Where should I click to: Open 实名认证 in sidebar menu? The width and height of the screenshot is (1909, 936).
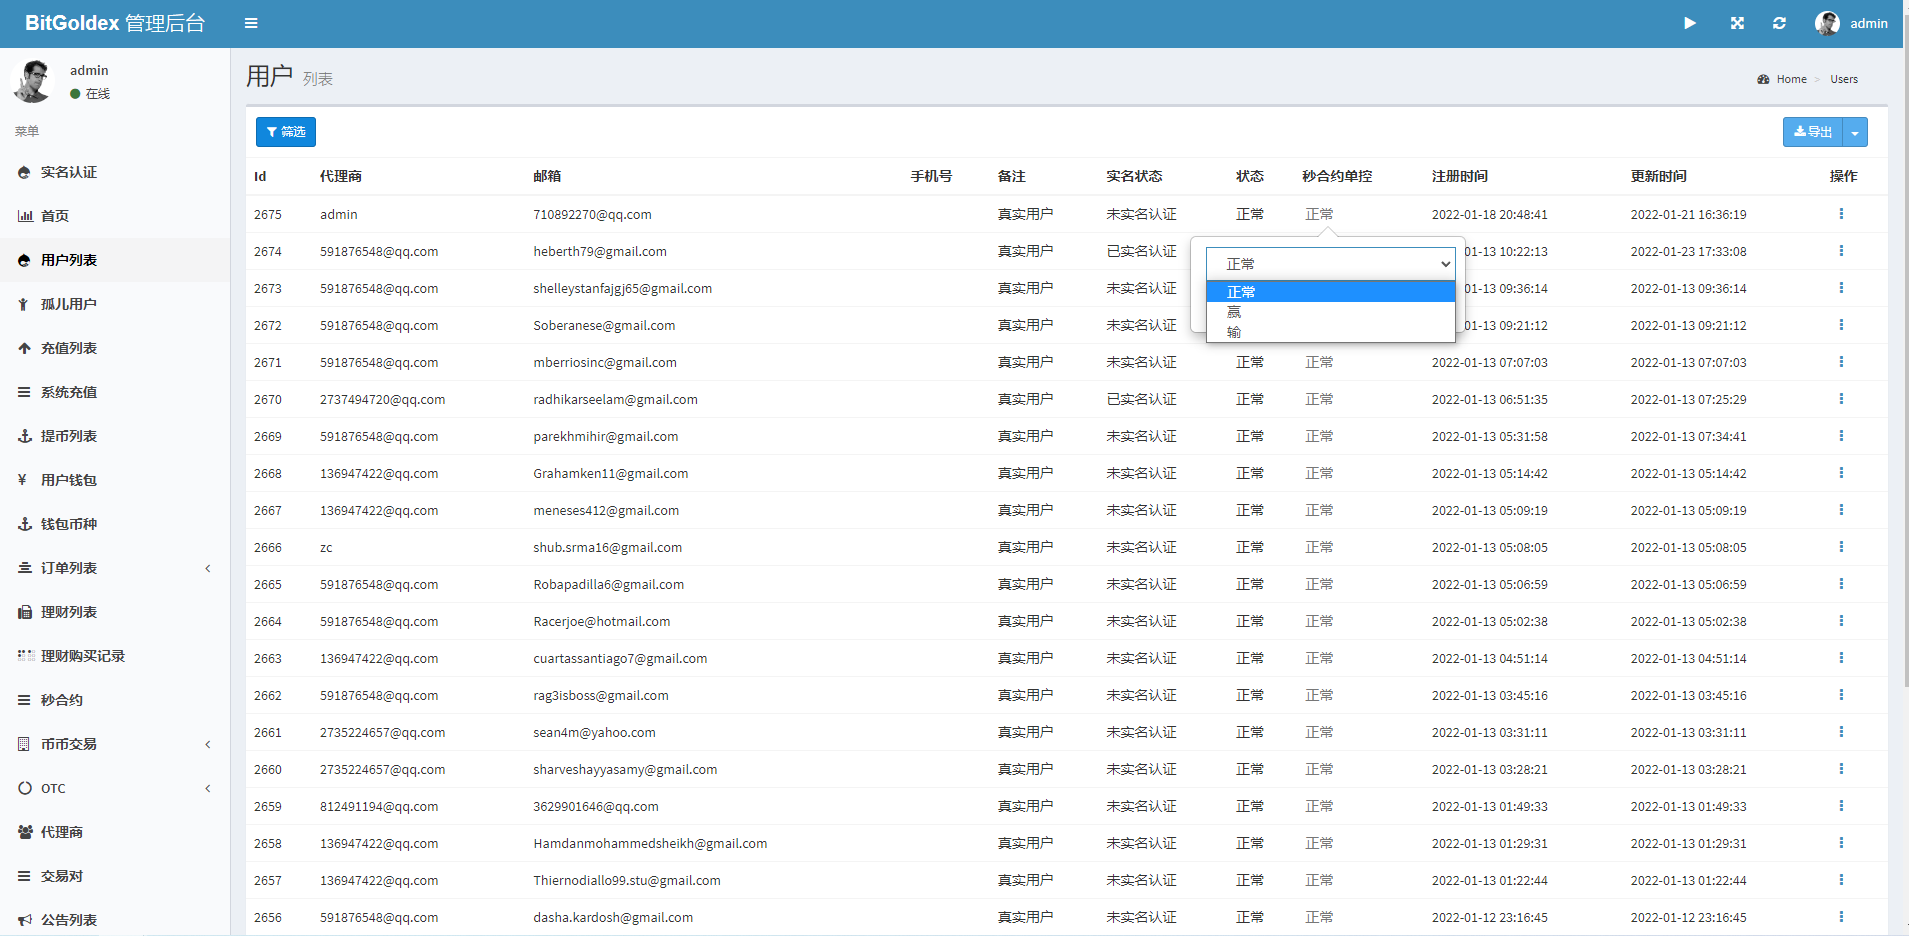point(69,172)
